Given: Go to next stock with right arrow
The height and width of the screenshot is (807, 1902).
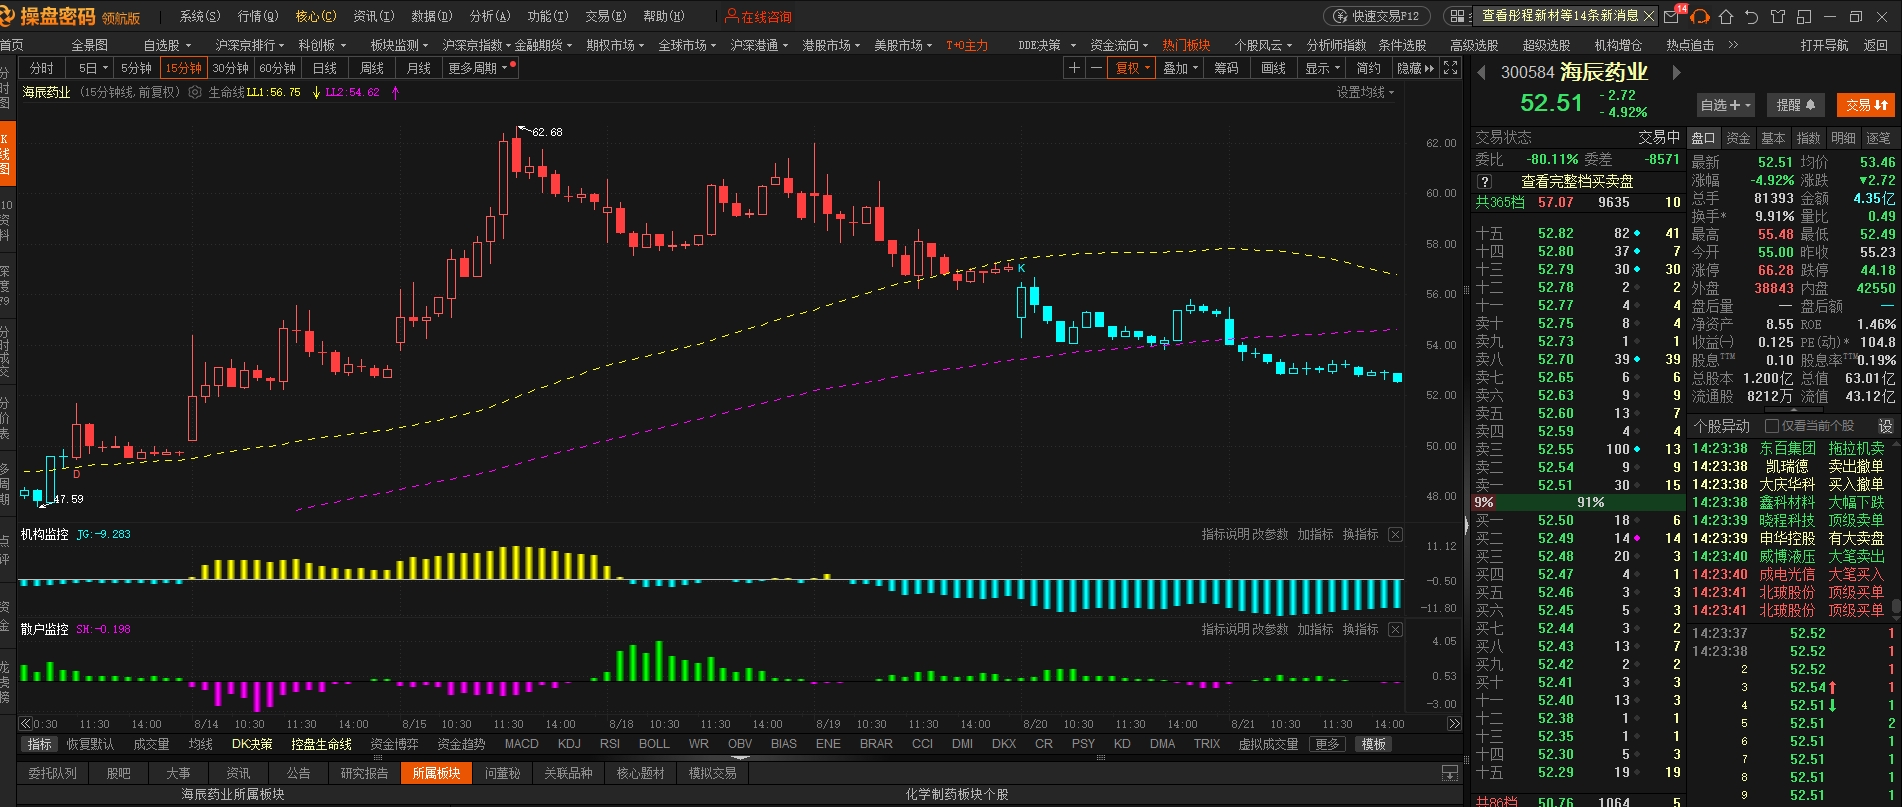Looking at the screenshot, I should (1677, 72).
